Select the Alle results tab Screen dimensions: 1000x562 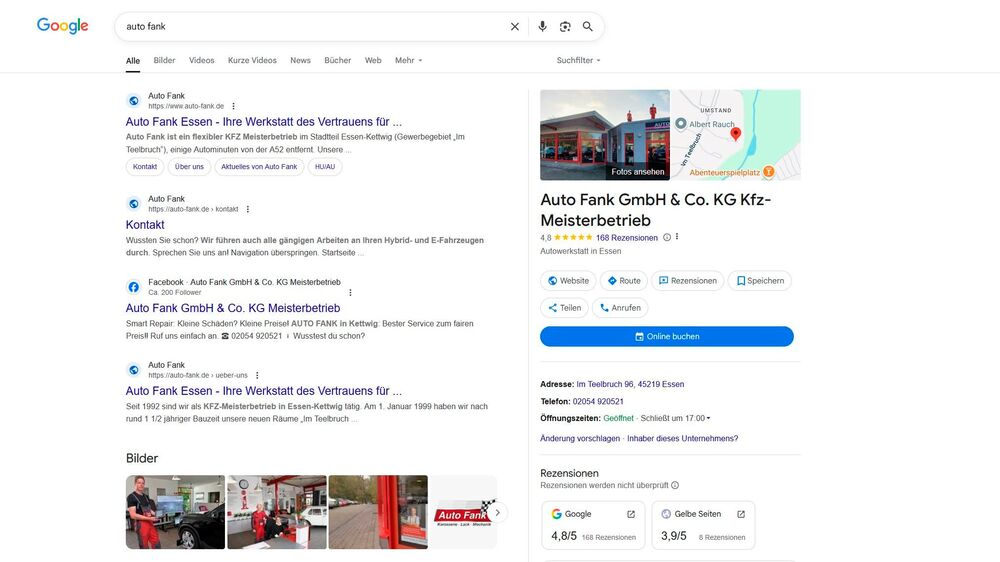(133, 61)
